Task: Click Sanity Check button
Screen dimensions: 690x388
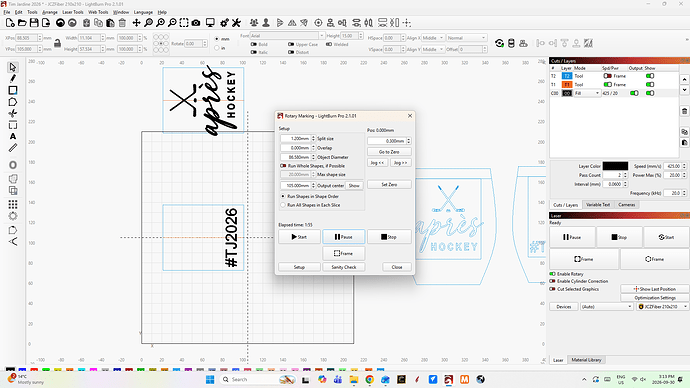Action: (x=344, y=267)
